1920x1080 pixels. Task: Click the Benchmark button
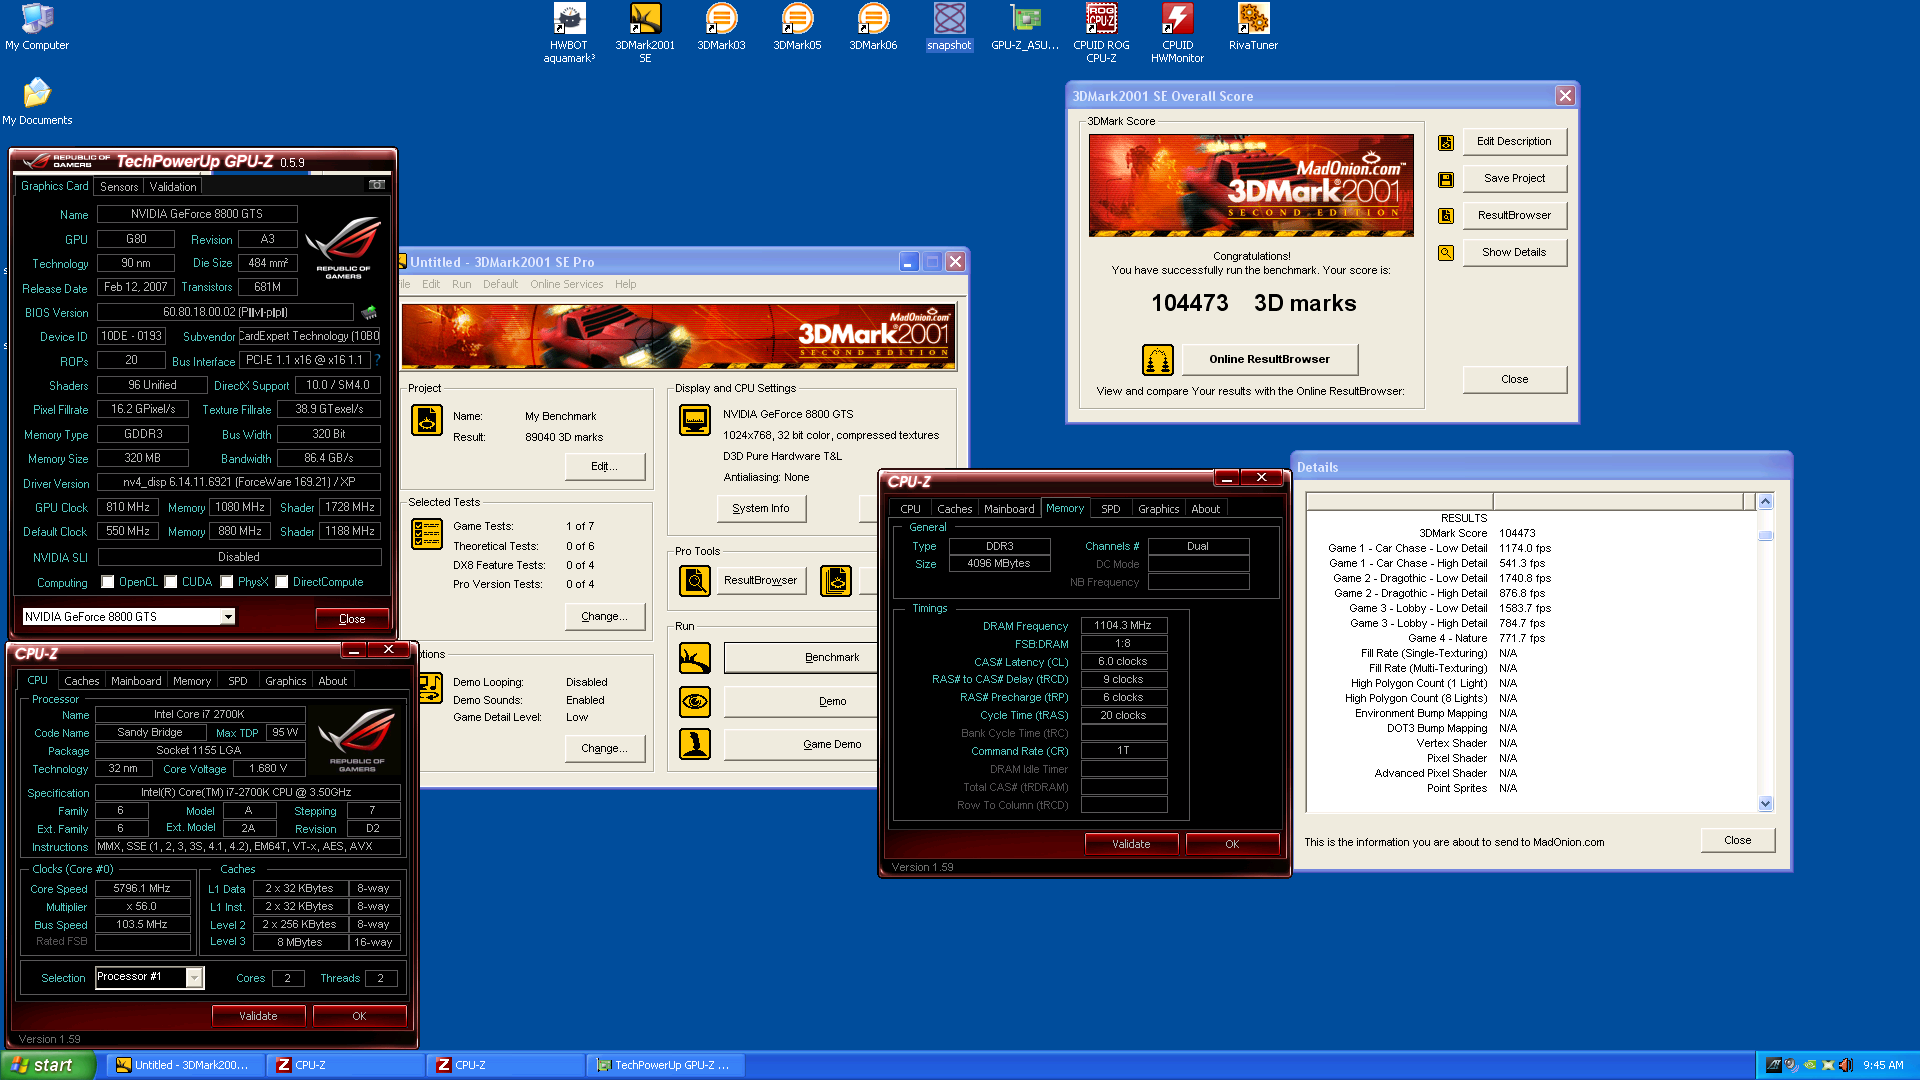(x=800, y=658)
